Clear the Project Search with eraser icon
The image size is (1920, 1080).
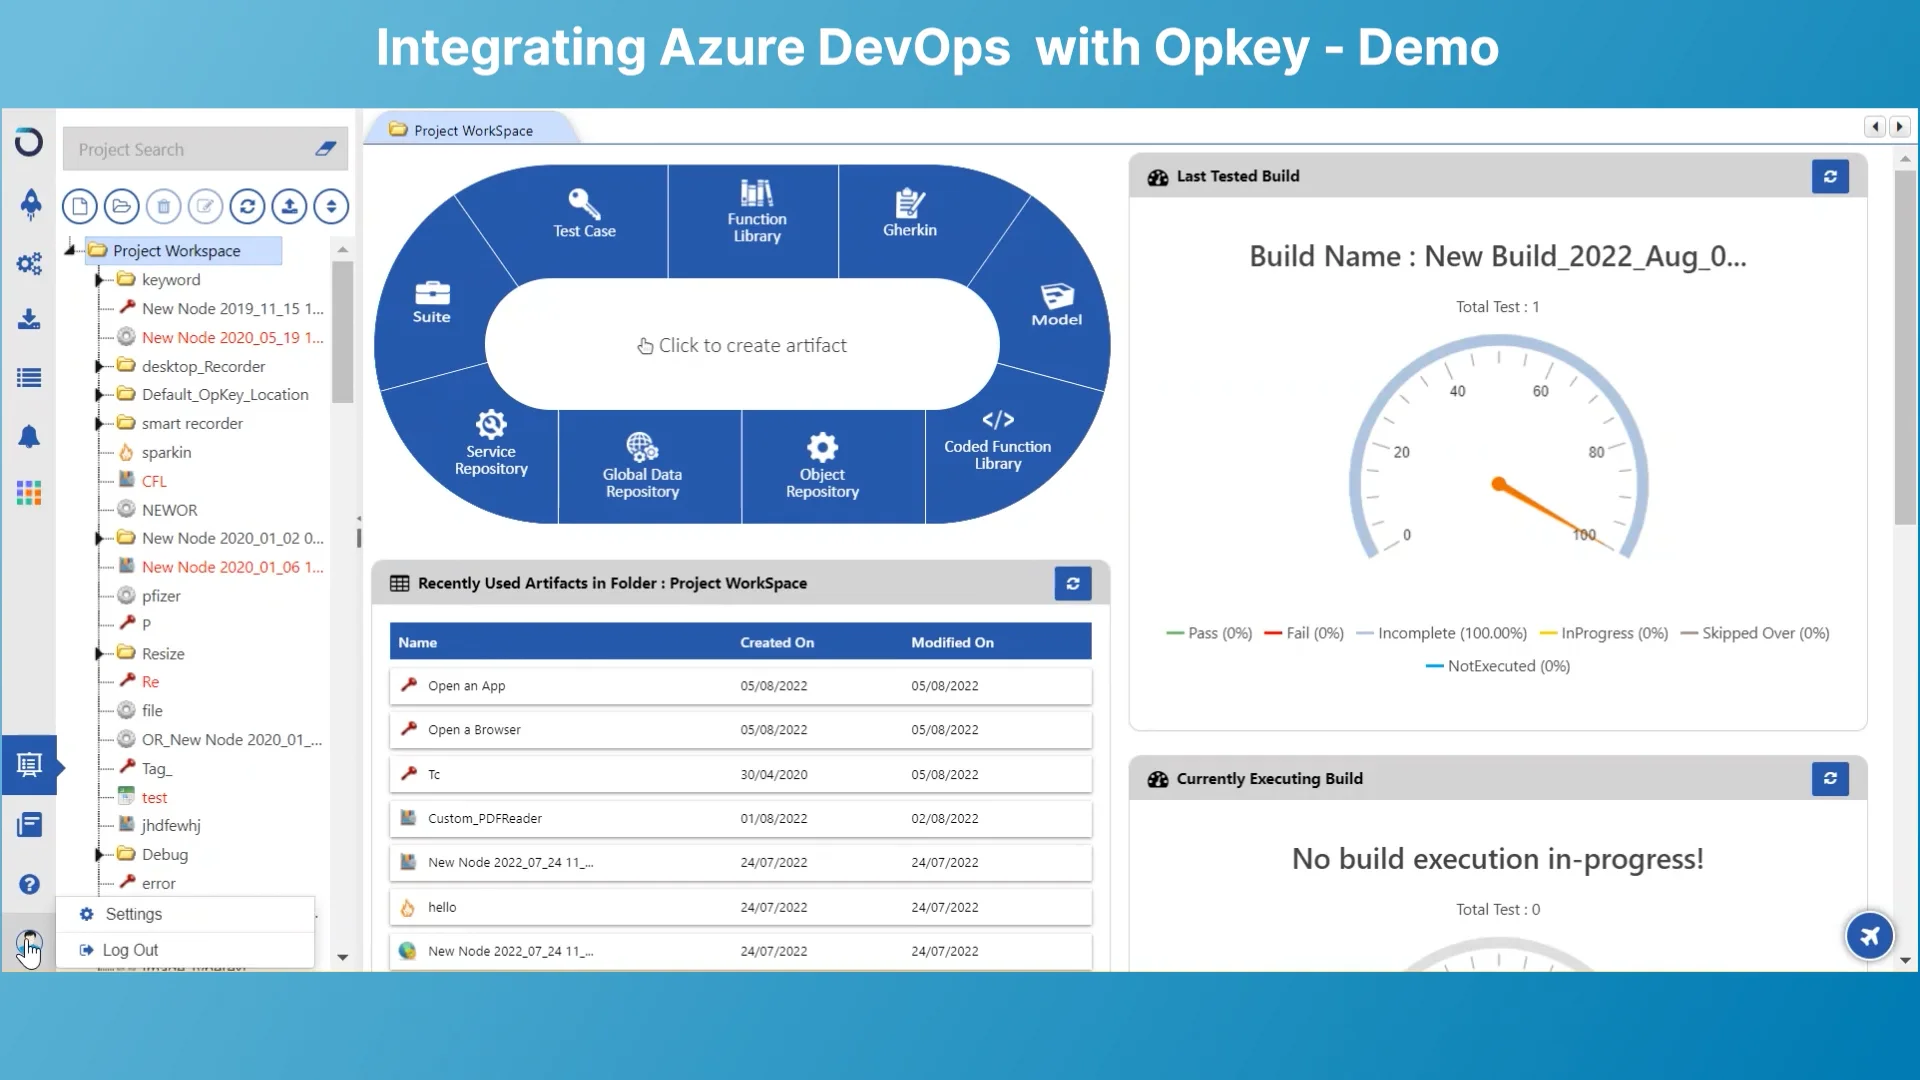326,149
